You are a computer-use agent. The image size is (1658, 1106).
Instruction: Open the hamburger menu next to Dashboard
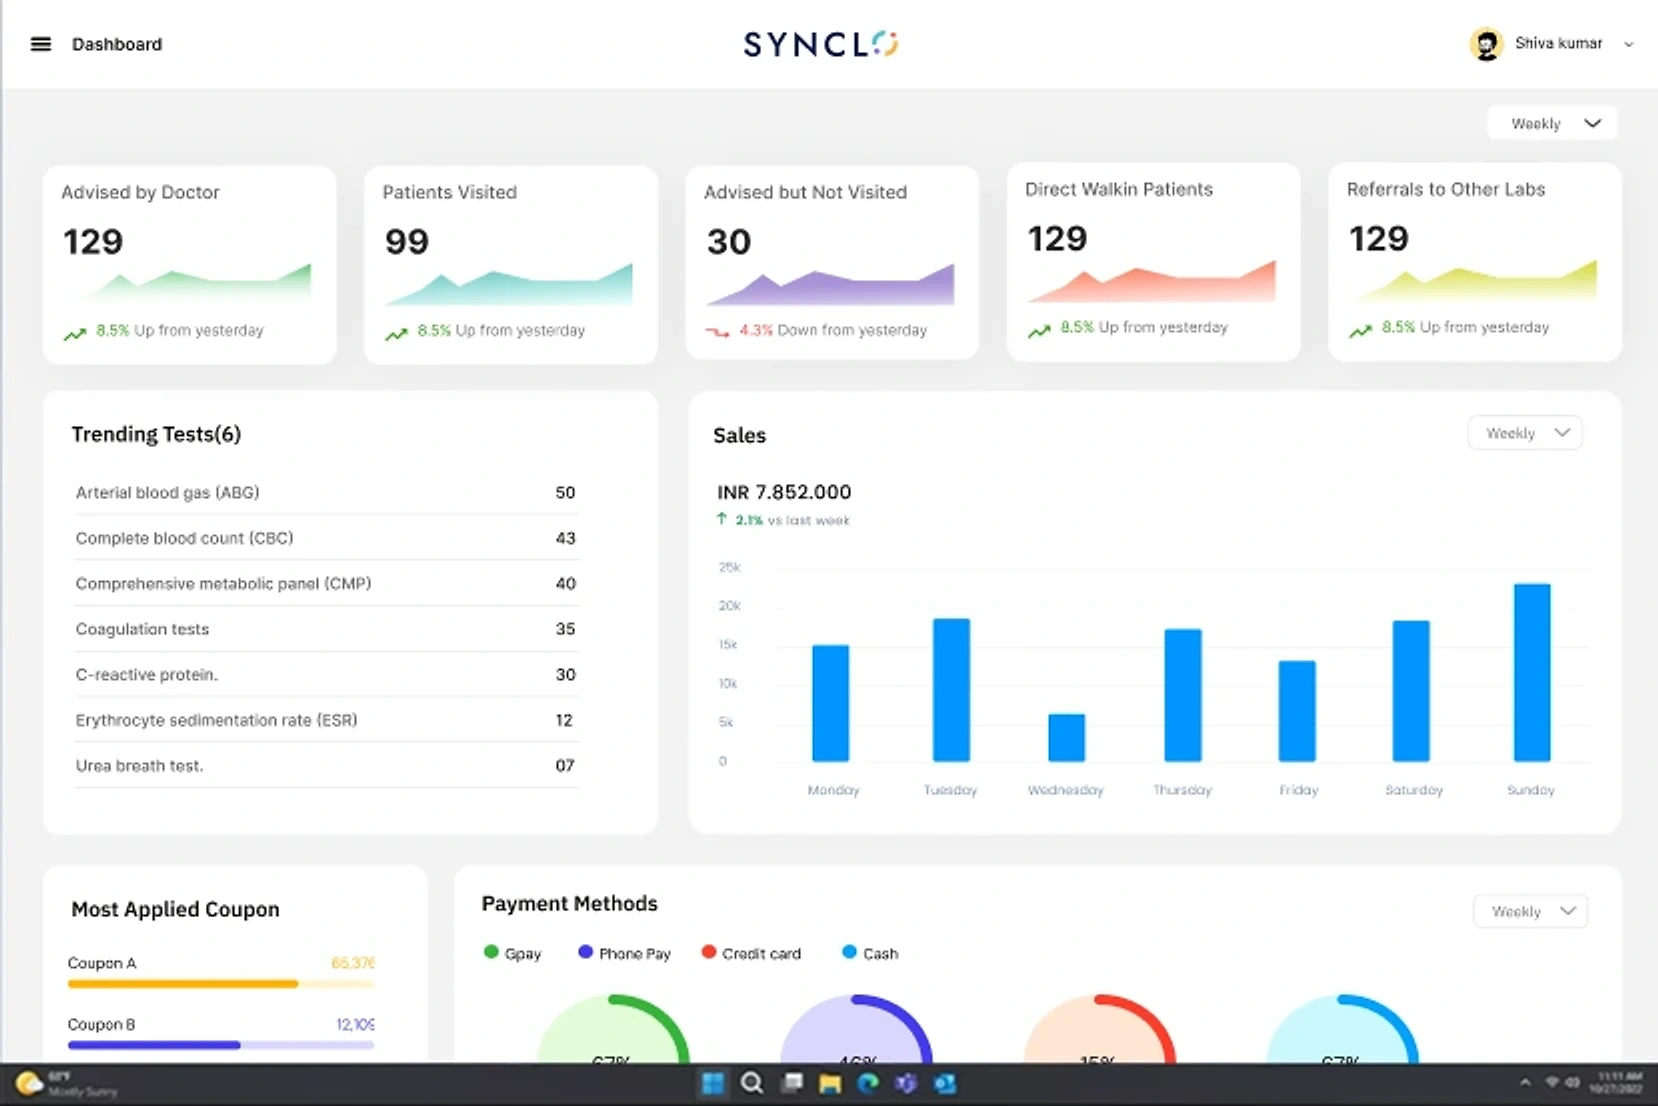pos(41,44)
